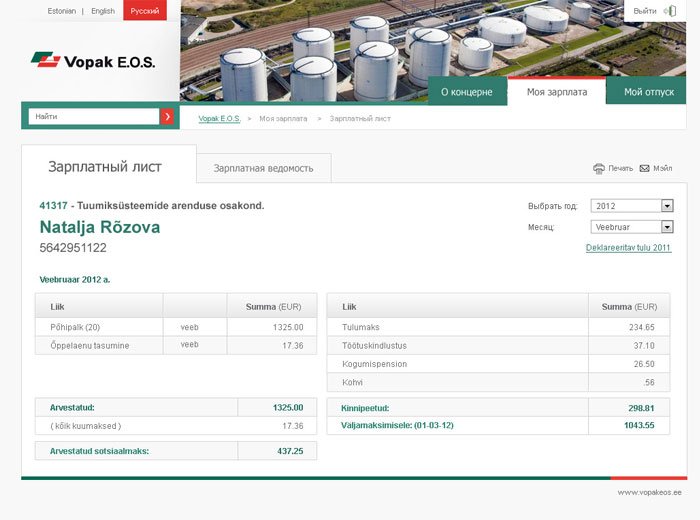Open the year 2012 dropdown
Viewport: 700px width, 520px height.
(x=667, y=206)
